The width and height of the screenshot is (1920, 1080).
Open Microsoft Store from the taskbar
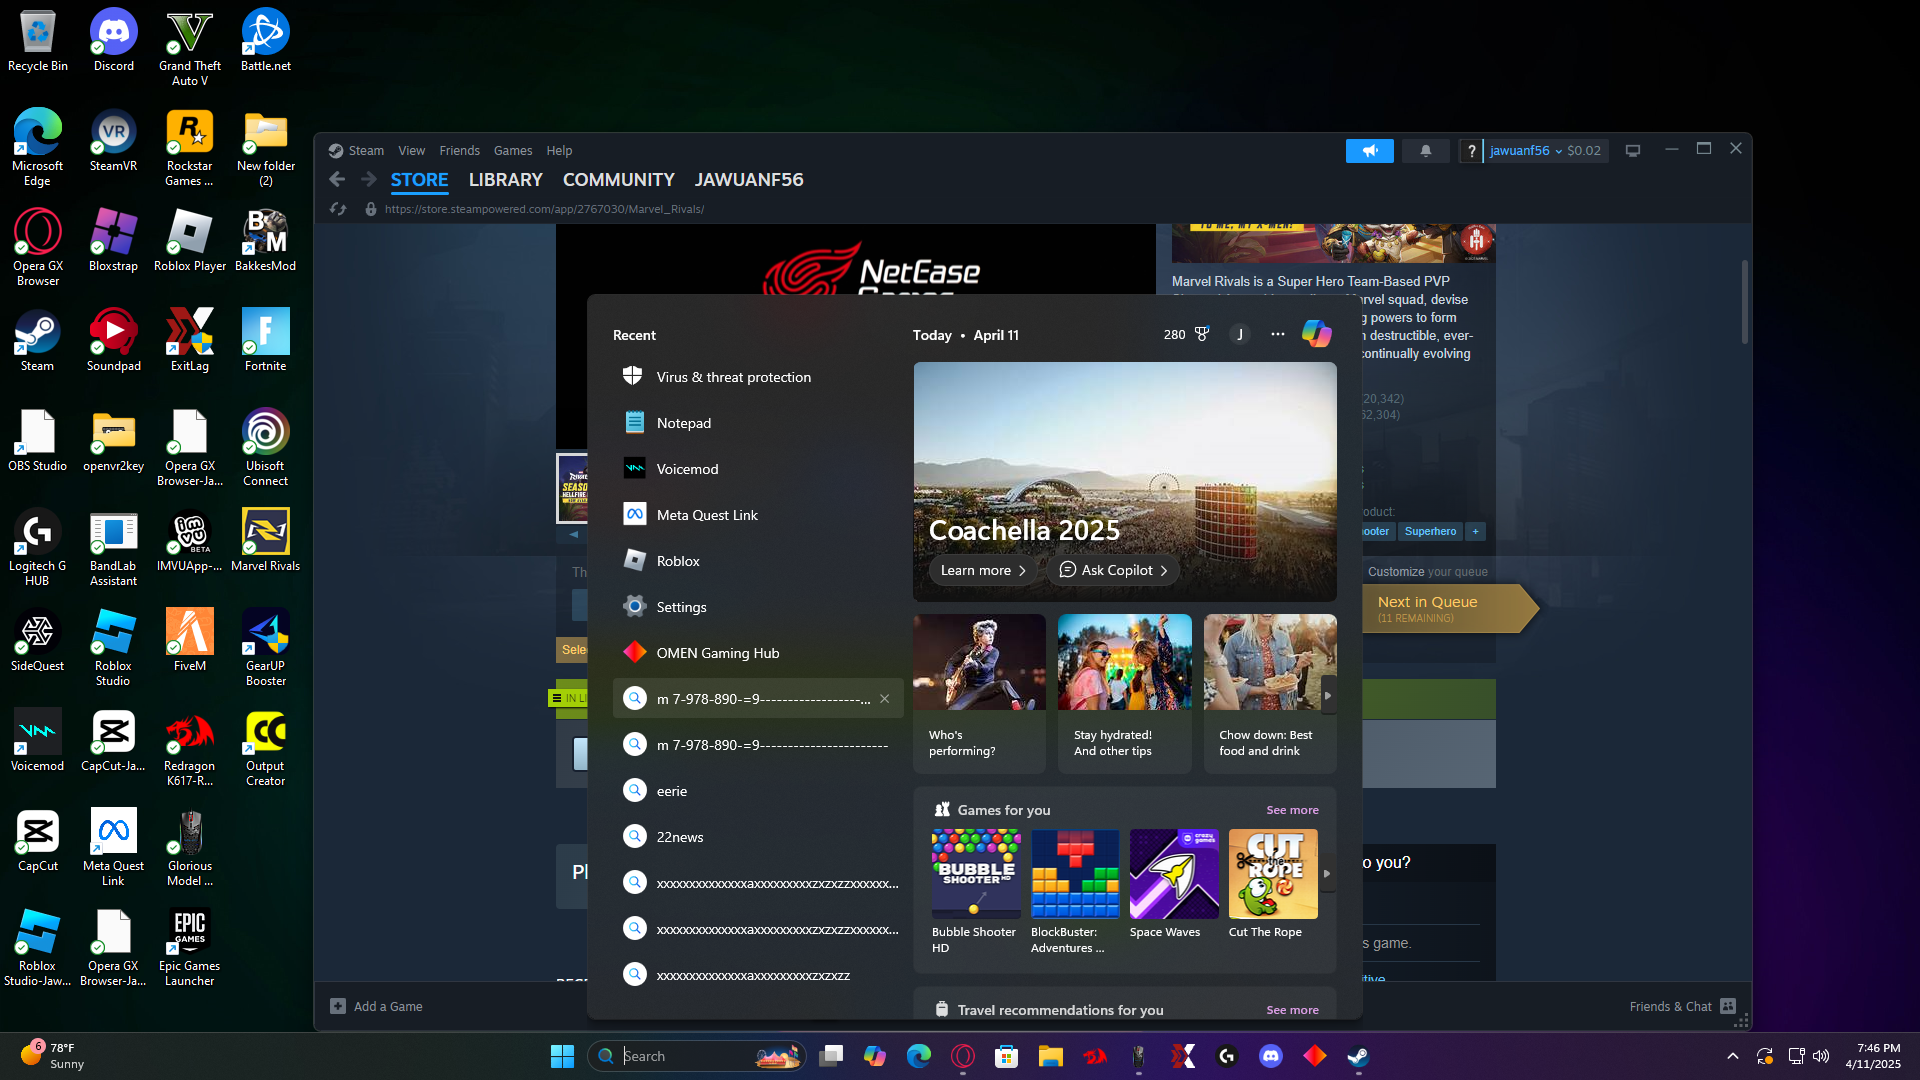tap(1007, 1056)
